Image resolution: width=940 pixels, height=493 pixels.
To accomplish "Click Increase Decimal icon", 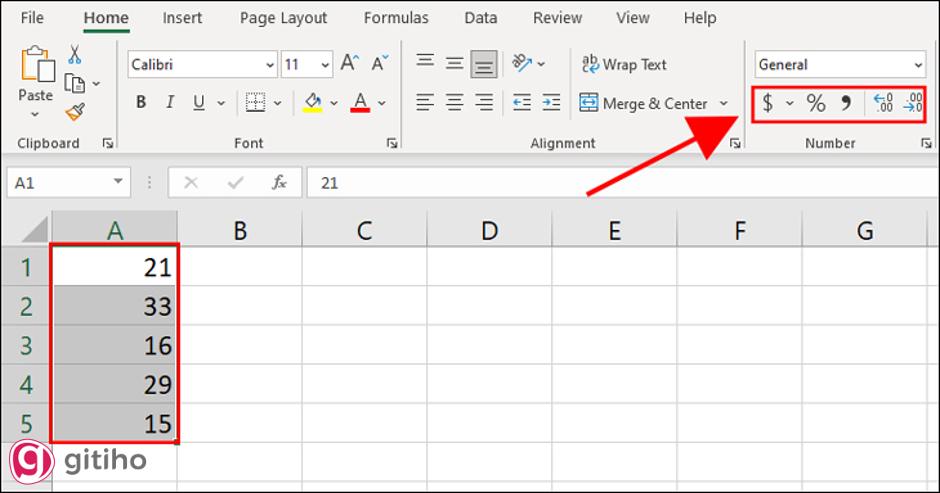I will click(x=884, y=103).
